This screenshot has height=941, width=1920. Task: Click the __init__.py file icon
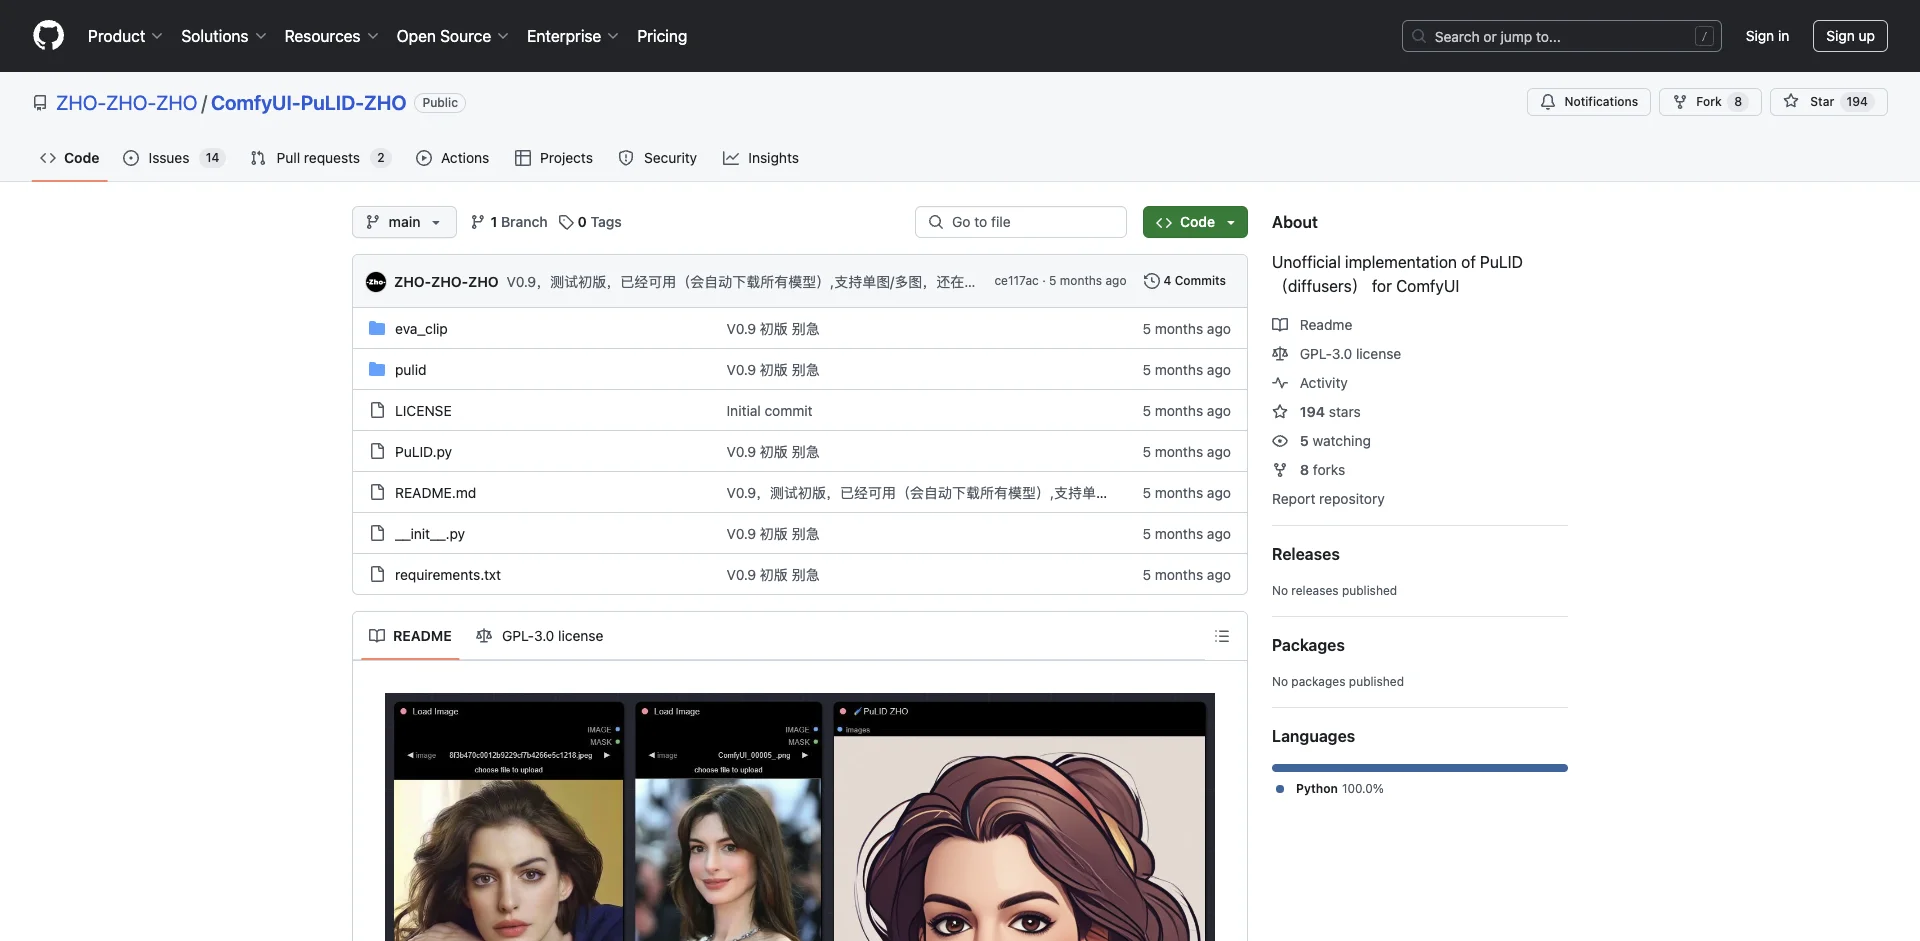click(x=377, y=534)
